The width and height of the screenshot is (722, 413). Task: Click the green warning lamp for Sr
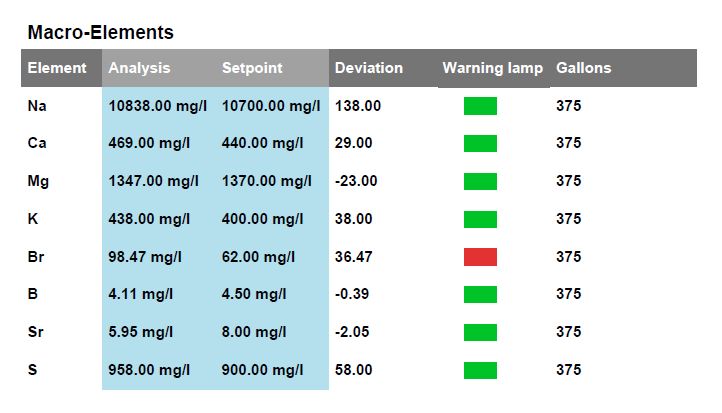pyautogui.click(x=480, y=332)
